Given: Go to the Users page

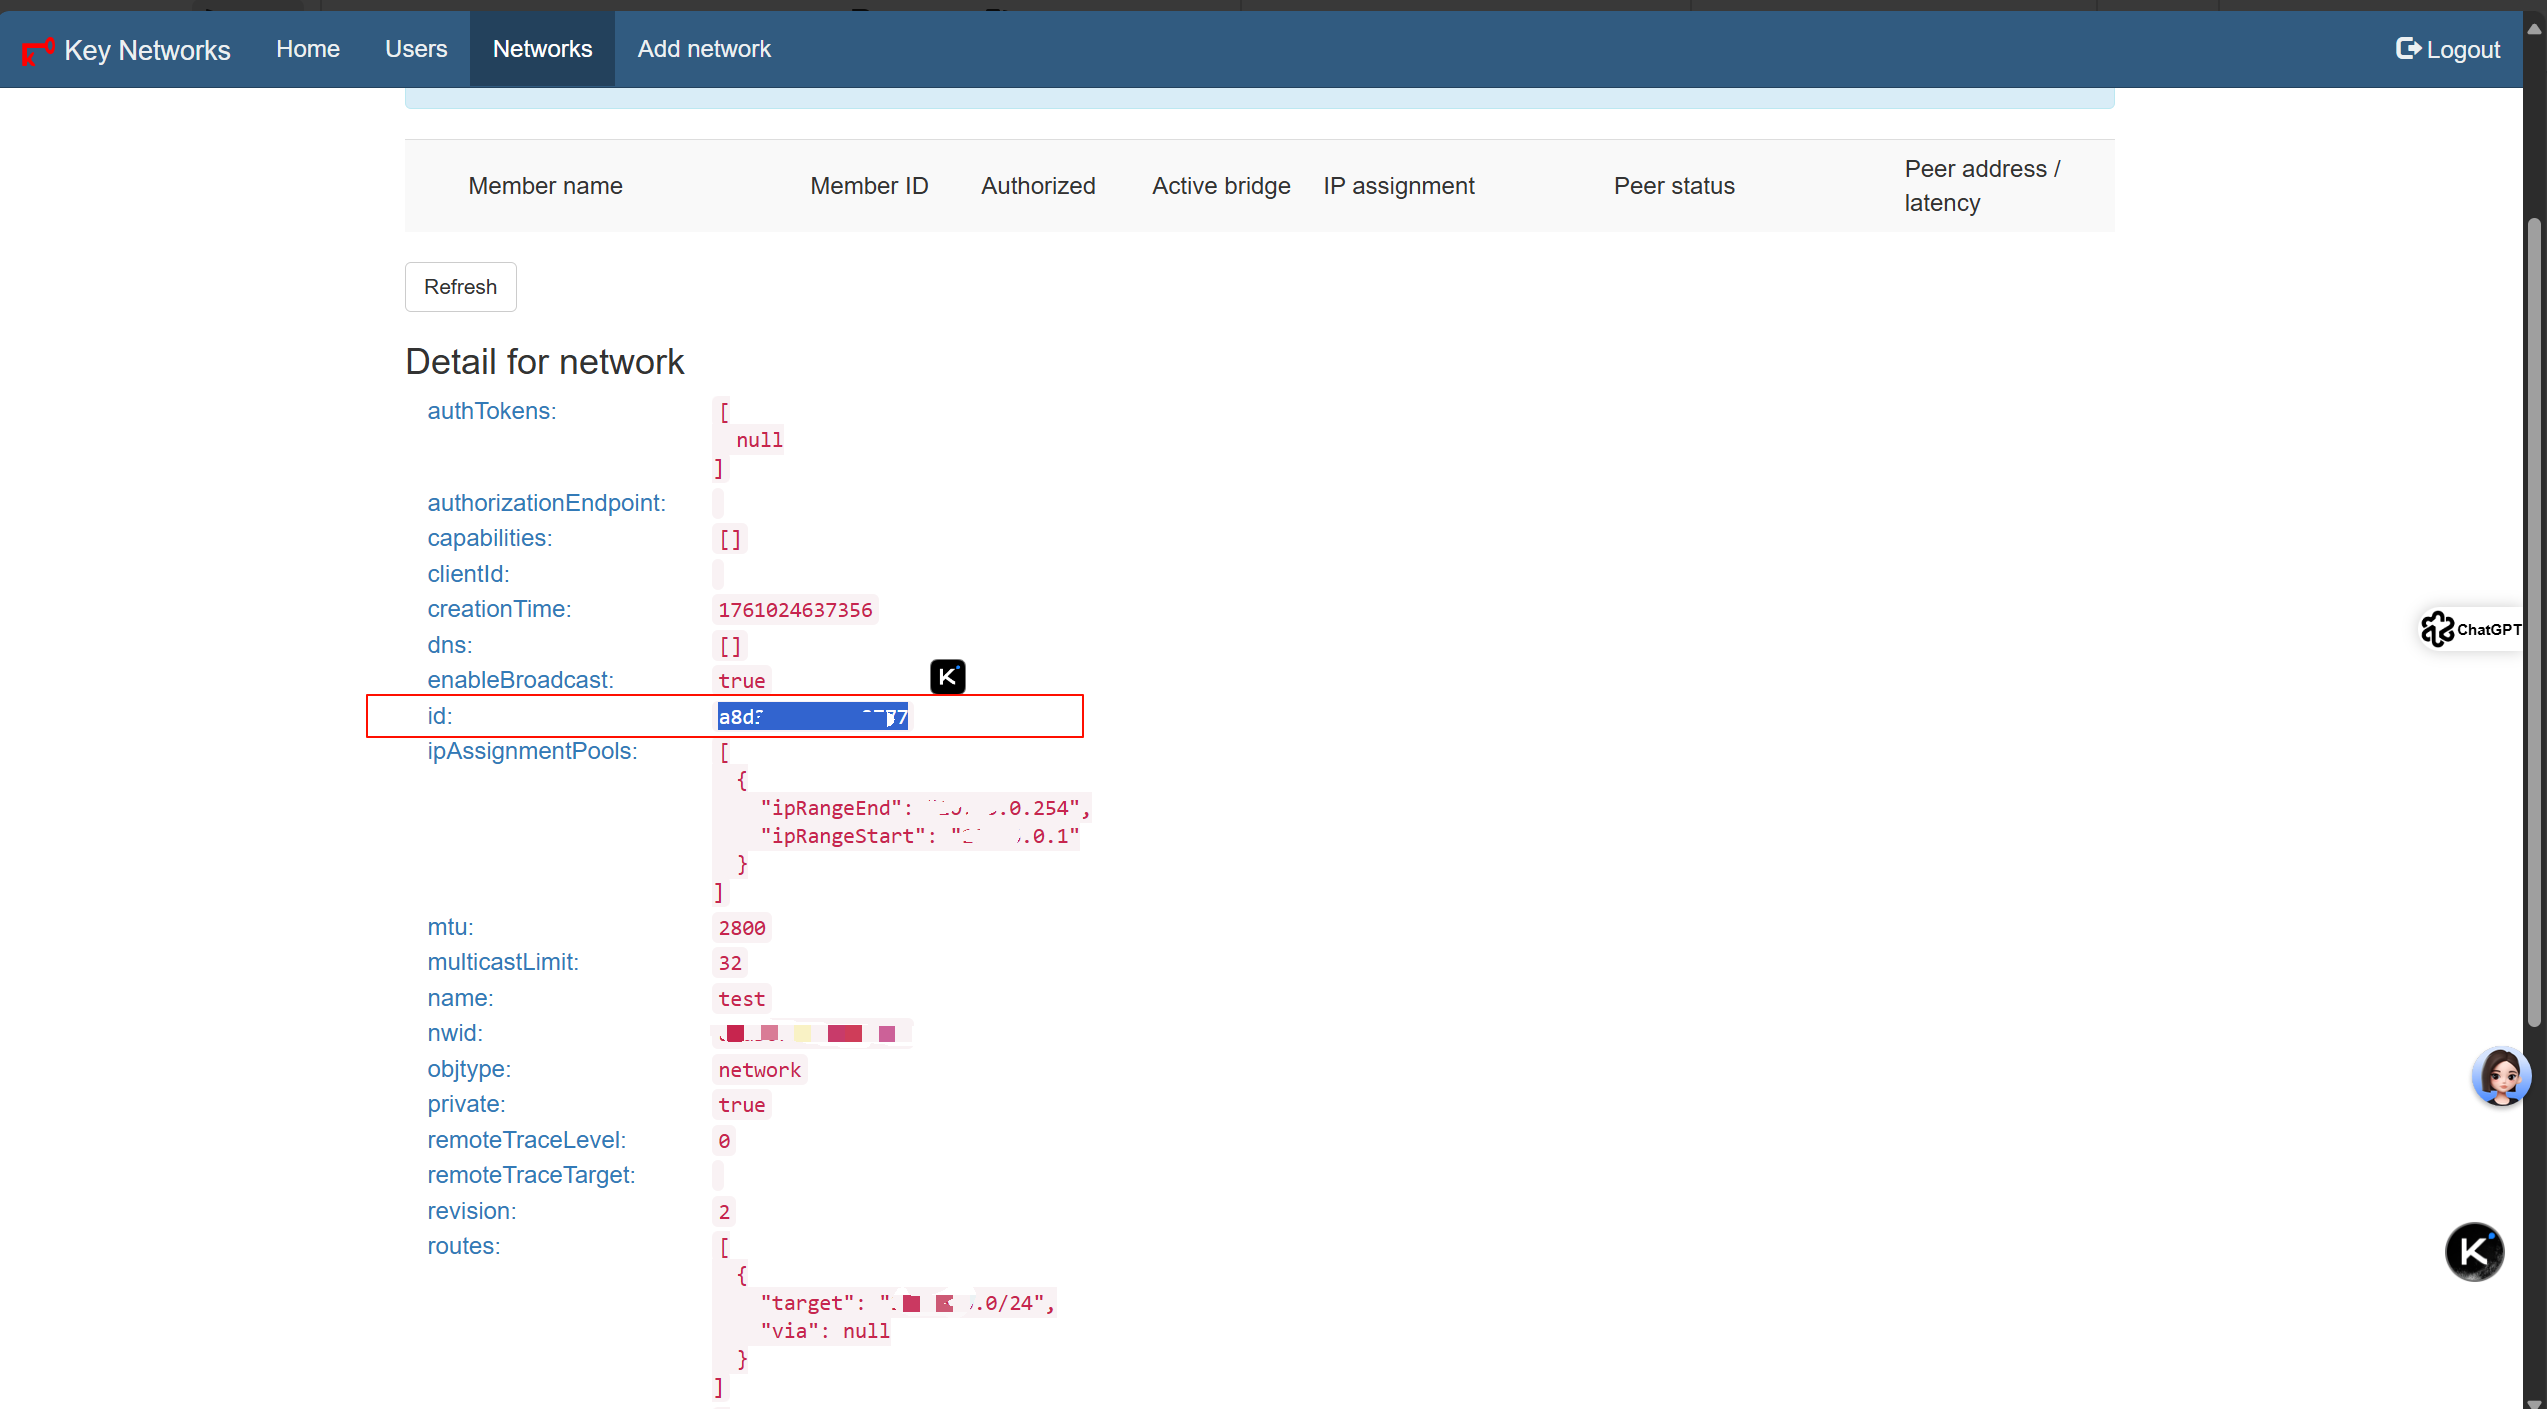Looking at the screenshot, I should click(x=416, y=49).
